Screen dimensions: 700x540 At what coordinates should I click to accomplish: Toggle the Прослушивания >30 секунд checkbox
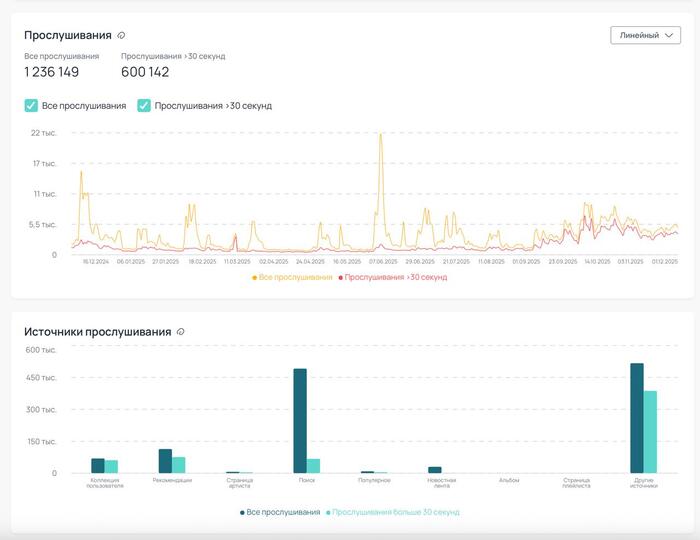144,105
